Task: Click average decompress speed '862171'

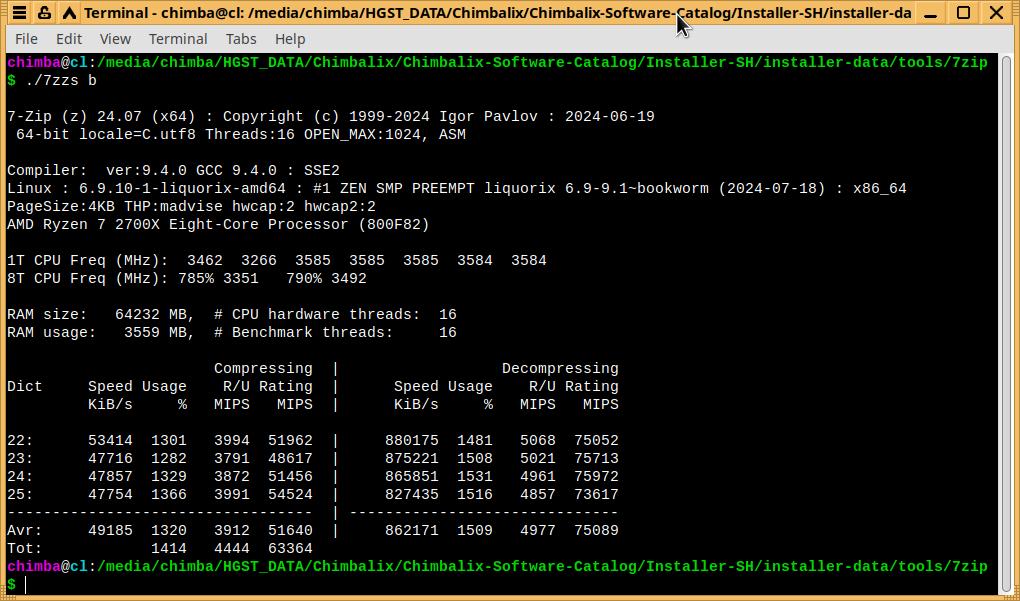Action: coord(412,531)
